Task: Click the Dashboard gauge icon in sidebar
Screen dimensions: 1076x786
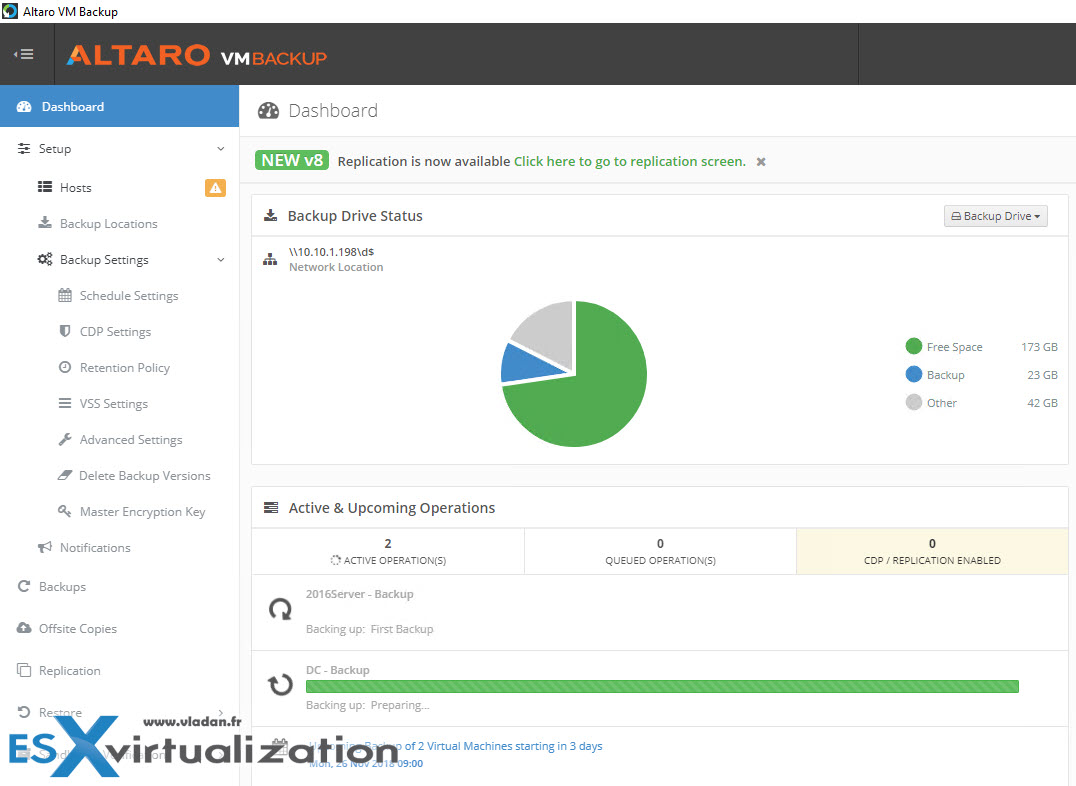Action: point(24,106)
